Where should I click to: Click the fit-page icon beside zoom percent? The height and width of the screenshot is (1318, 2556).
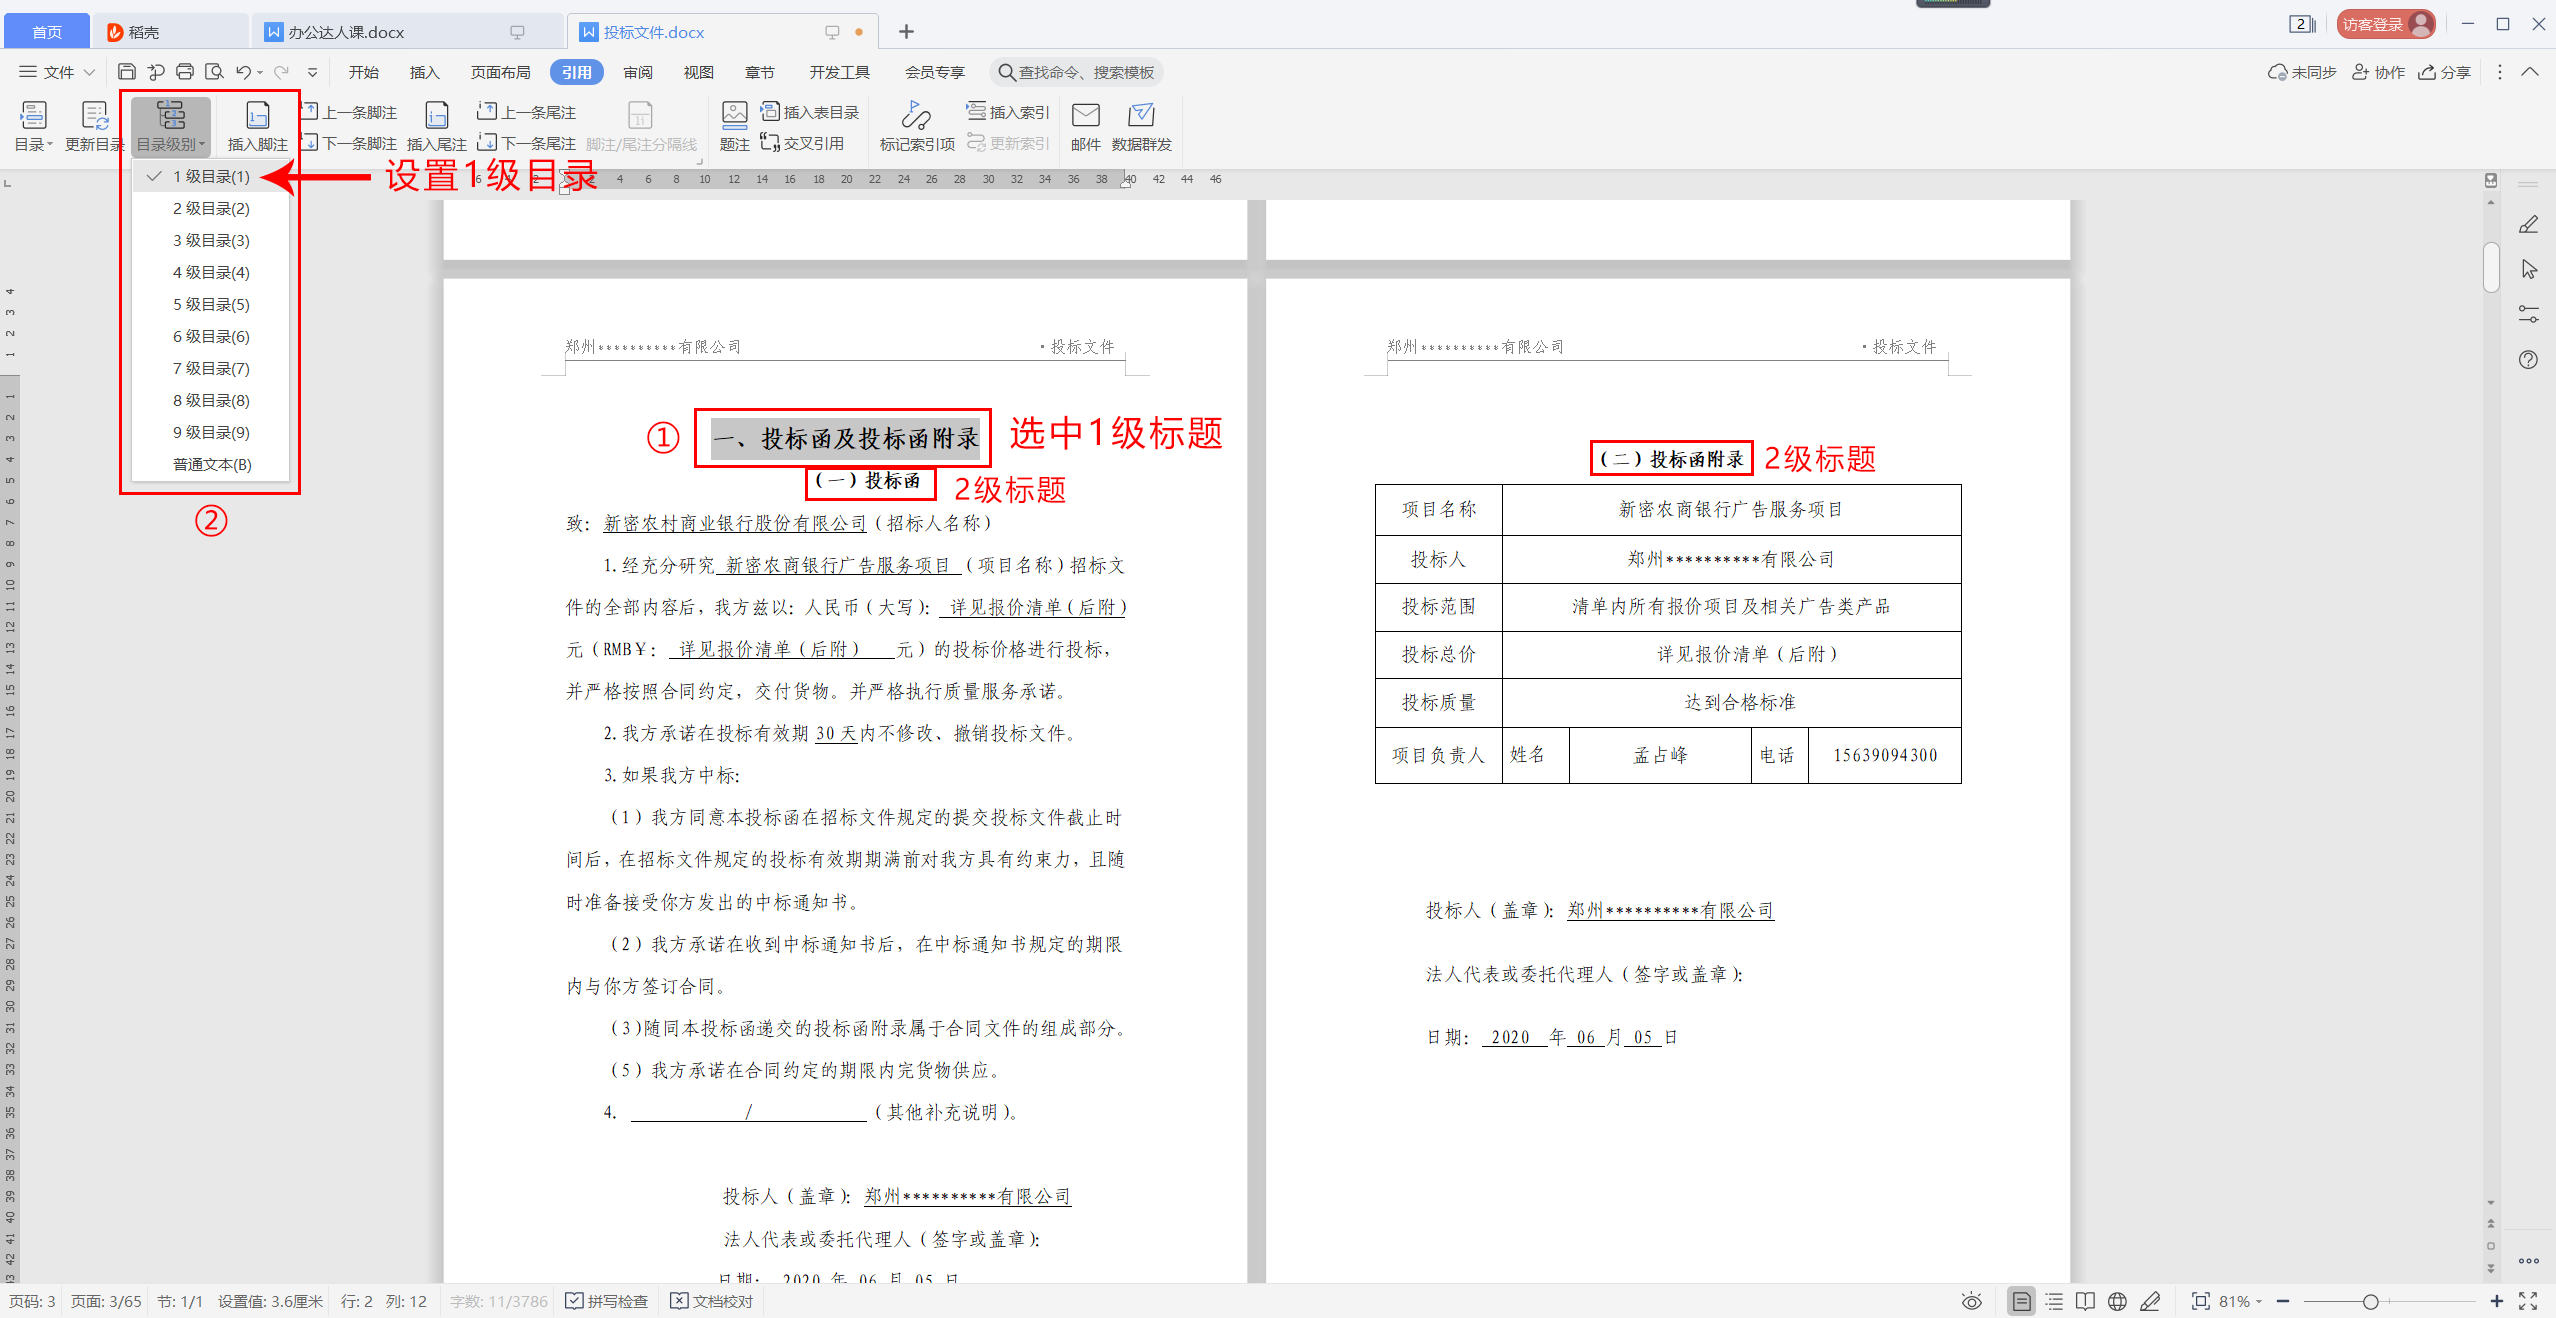[x=2200, y=1301]
